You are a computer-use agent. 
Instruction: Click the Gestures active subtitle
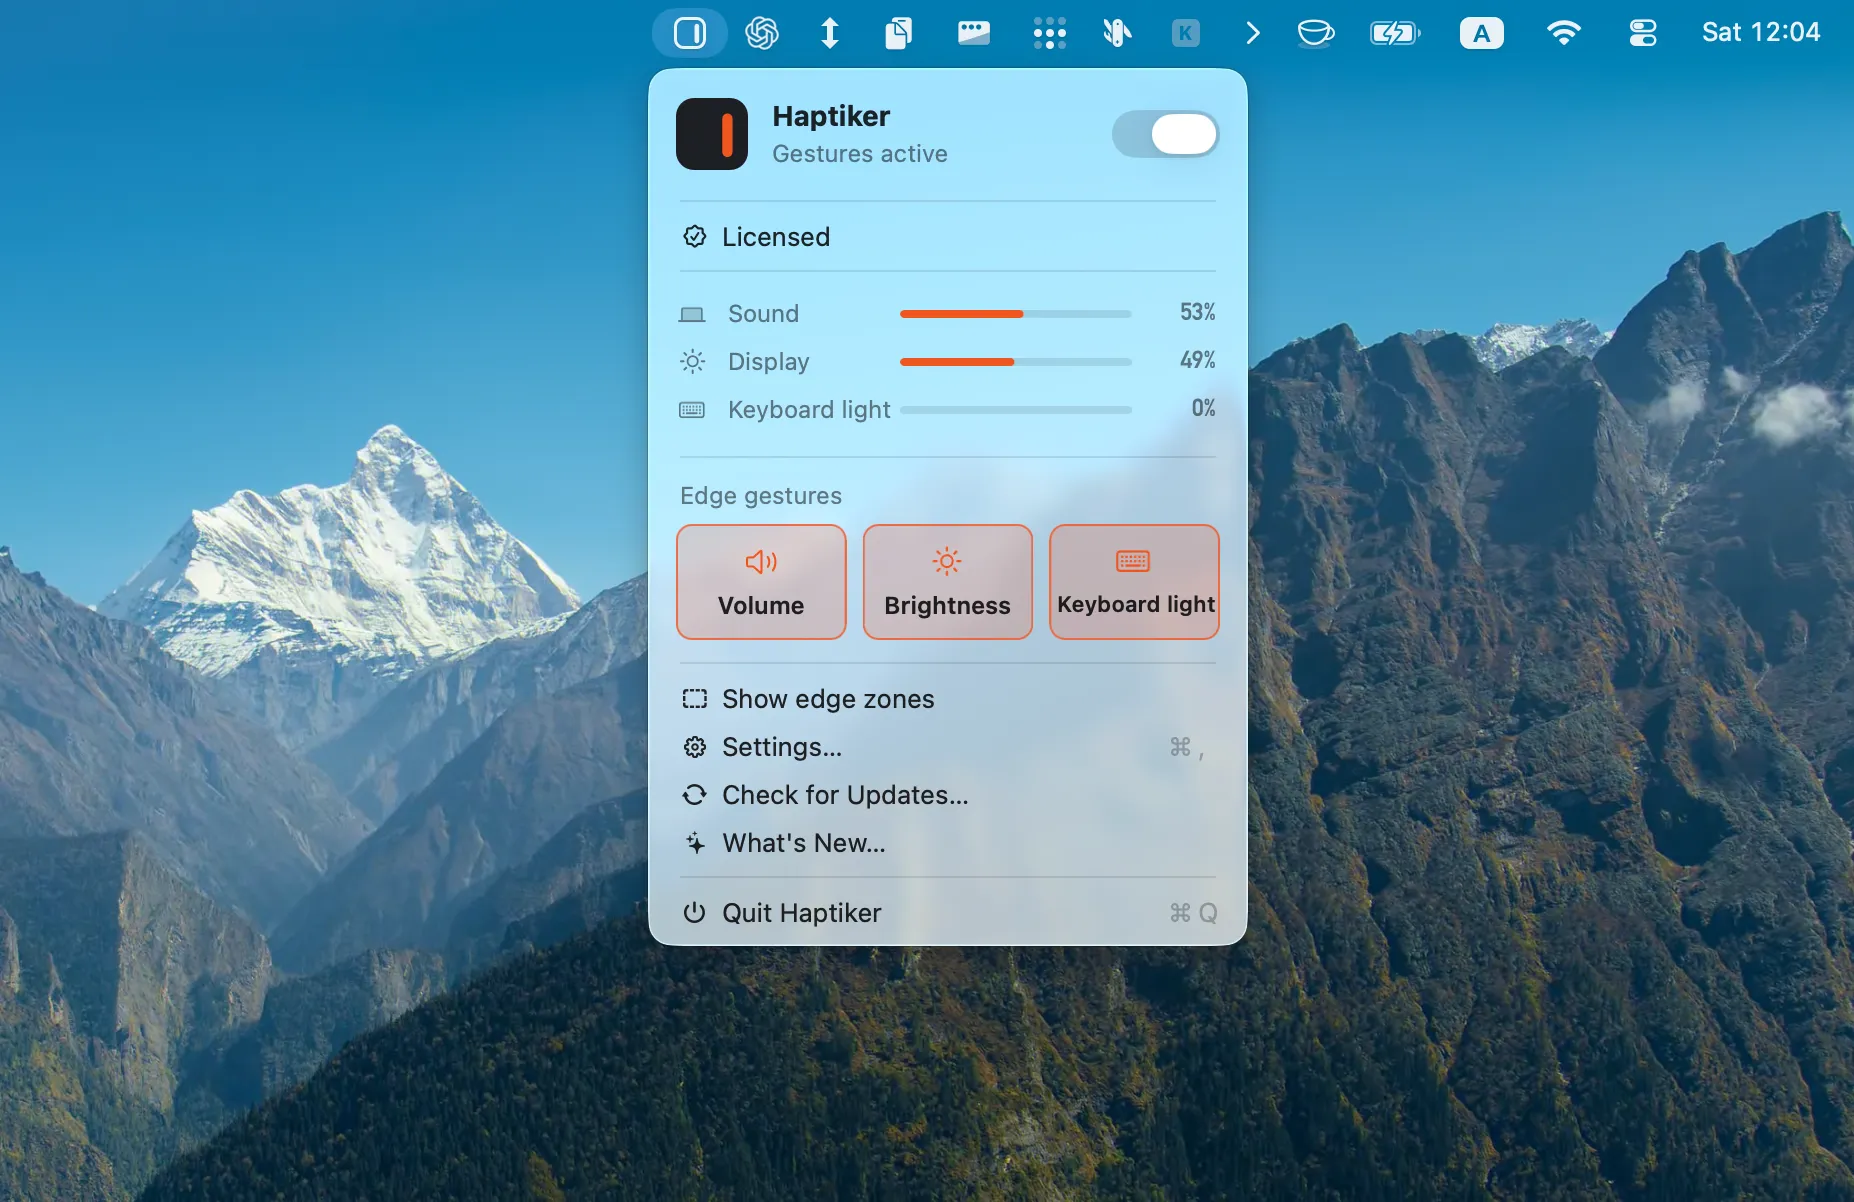tap(860, 154)
